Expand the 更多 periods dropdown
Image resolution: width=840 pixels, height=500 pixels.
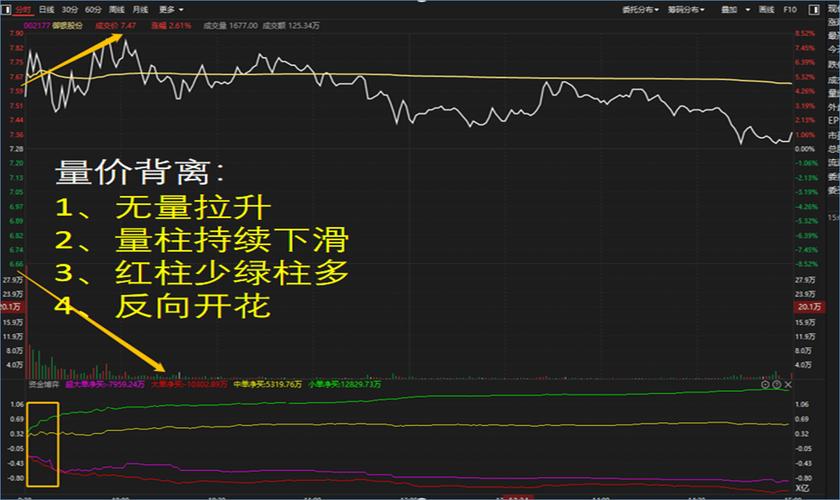pos(171,10)
